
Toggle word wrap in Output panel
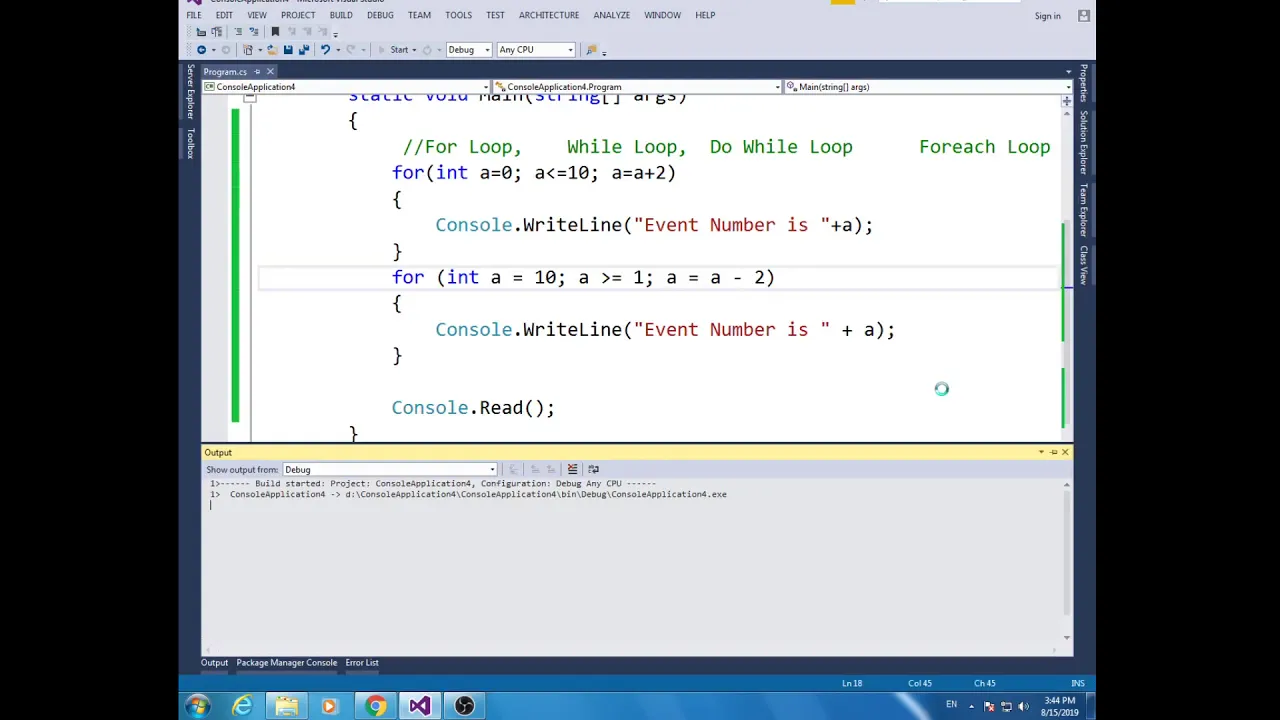(x=593, y=469)
